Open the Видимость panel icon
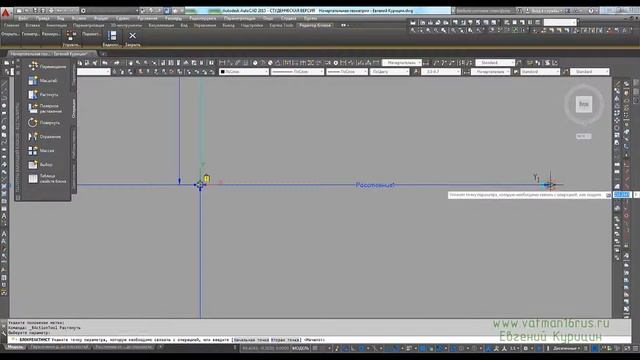The width and height of the screenshot is (640, 360). 112,36
